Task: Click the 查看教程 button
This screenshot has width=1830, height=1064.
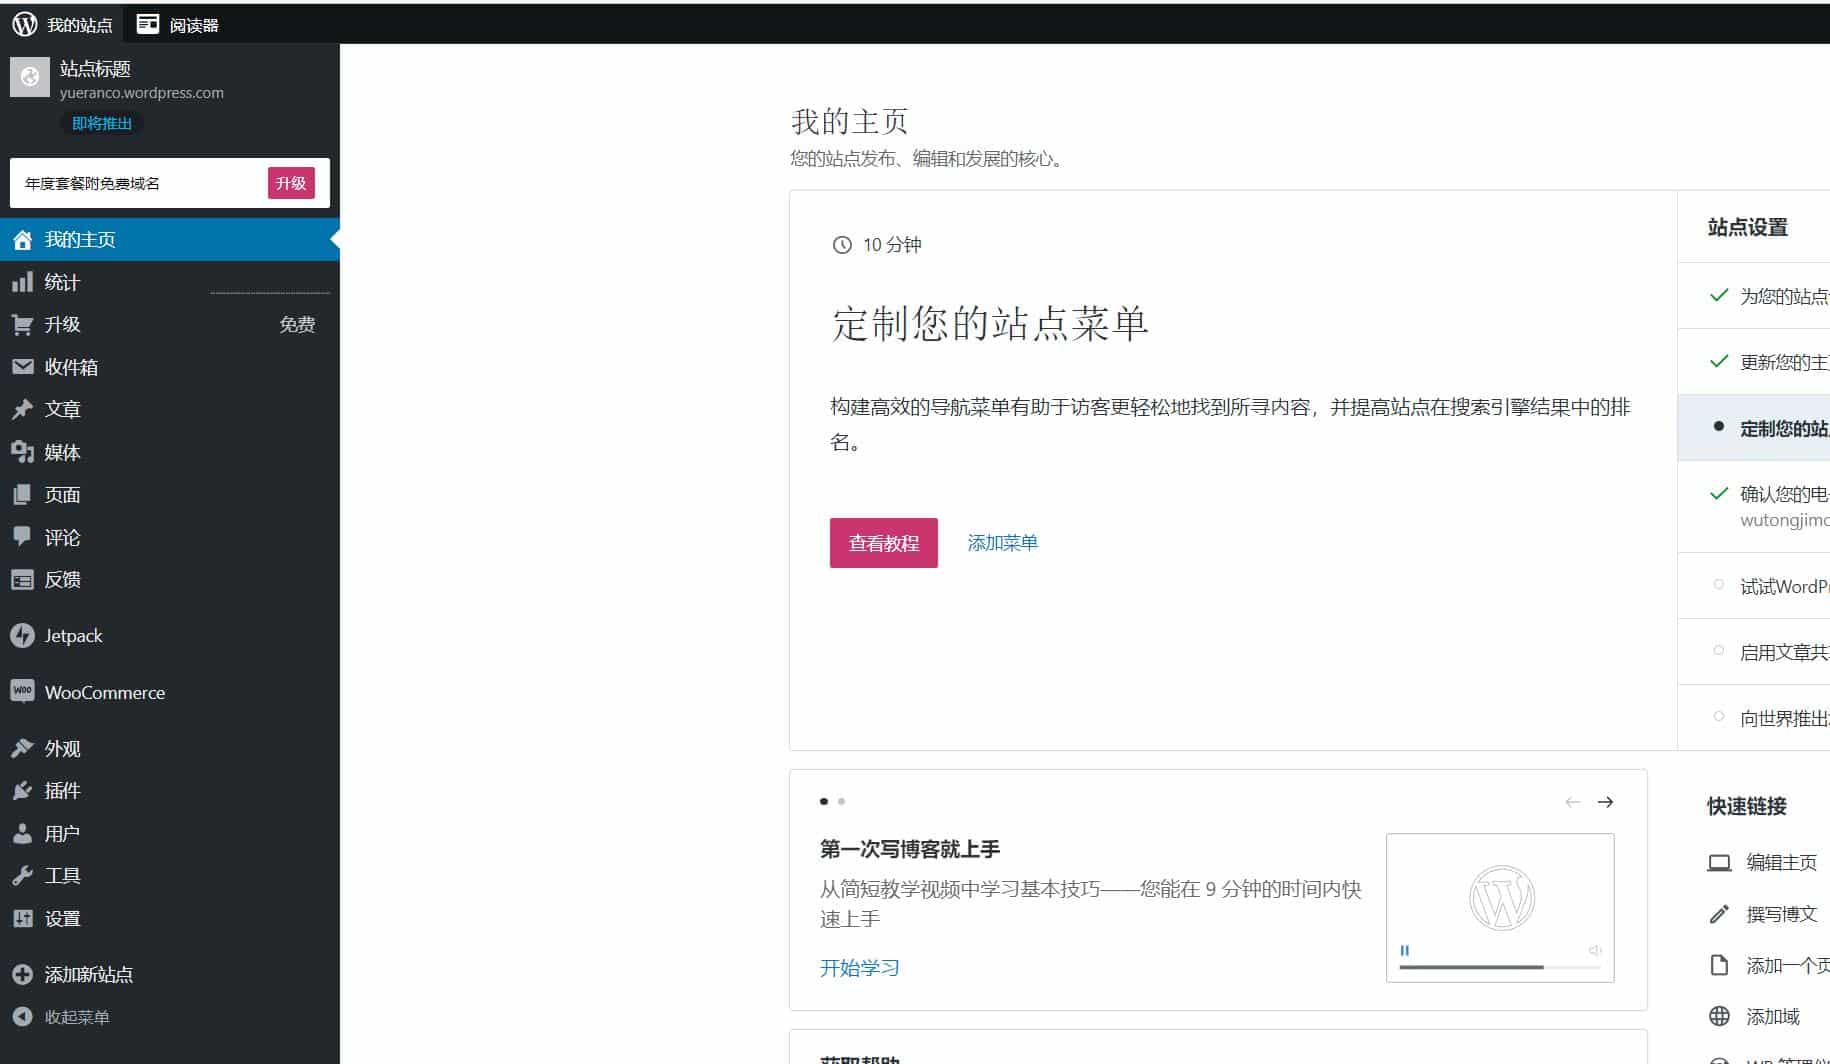Action: coord(883,543)
